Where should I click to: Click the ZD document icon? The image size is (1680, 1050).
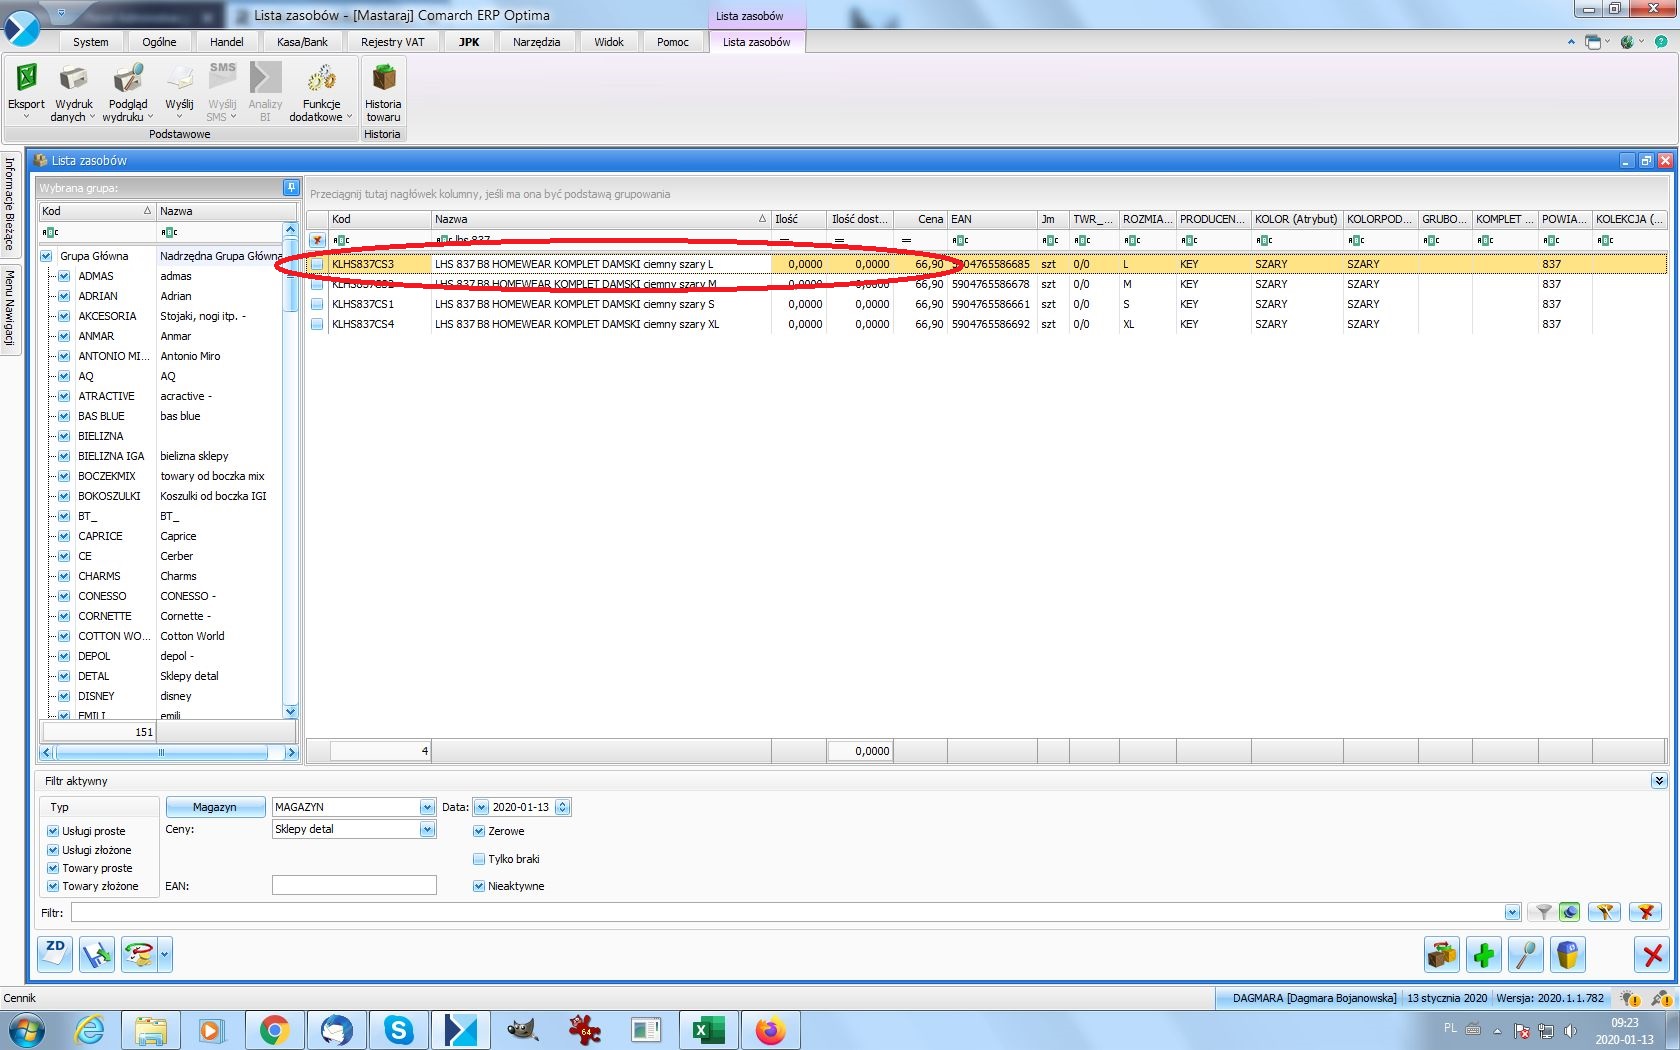(55, 954)
